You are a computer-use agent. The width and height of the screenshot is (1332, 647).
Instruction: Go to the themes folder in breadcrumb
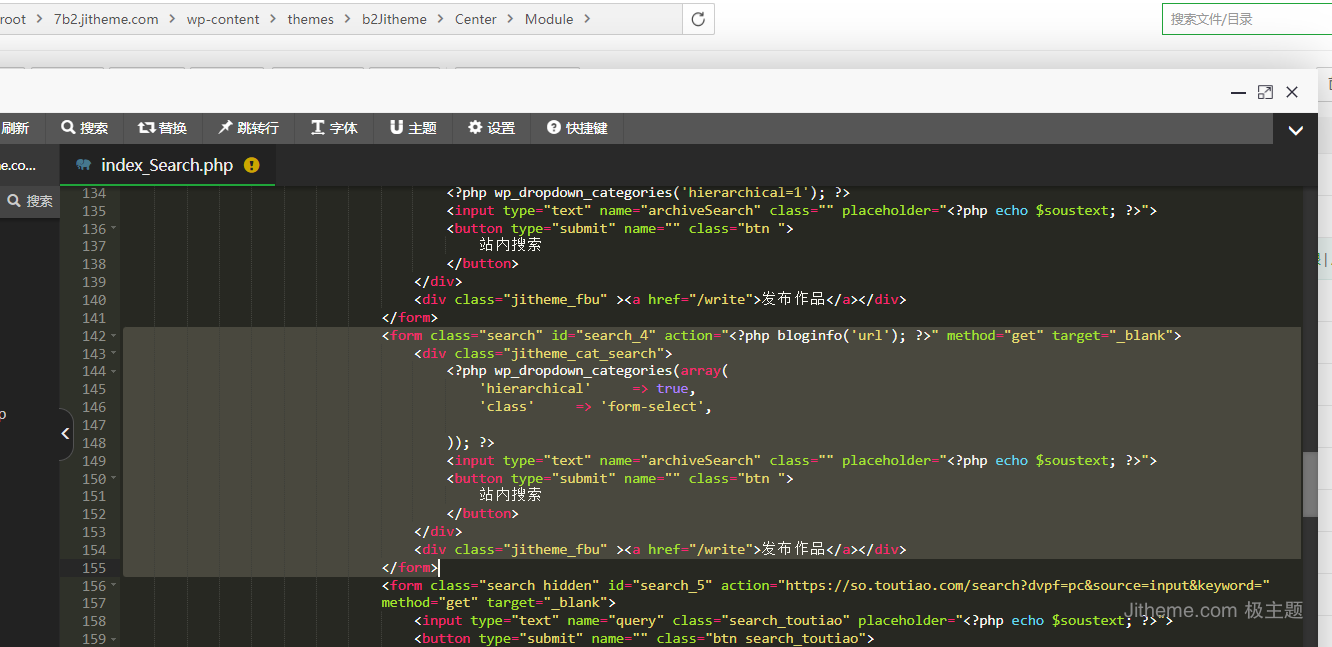click(x=310, y=19)
